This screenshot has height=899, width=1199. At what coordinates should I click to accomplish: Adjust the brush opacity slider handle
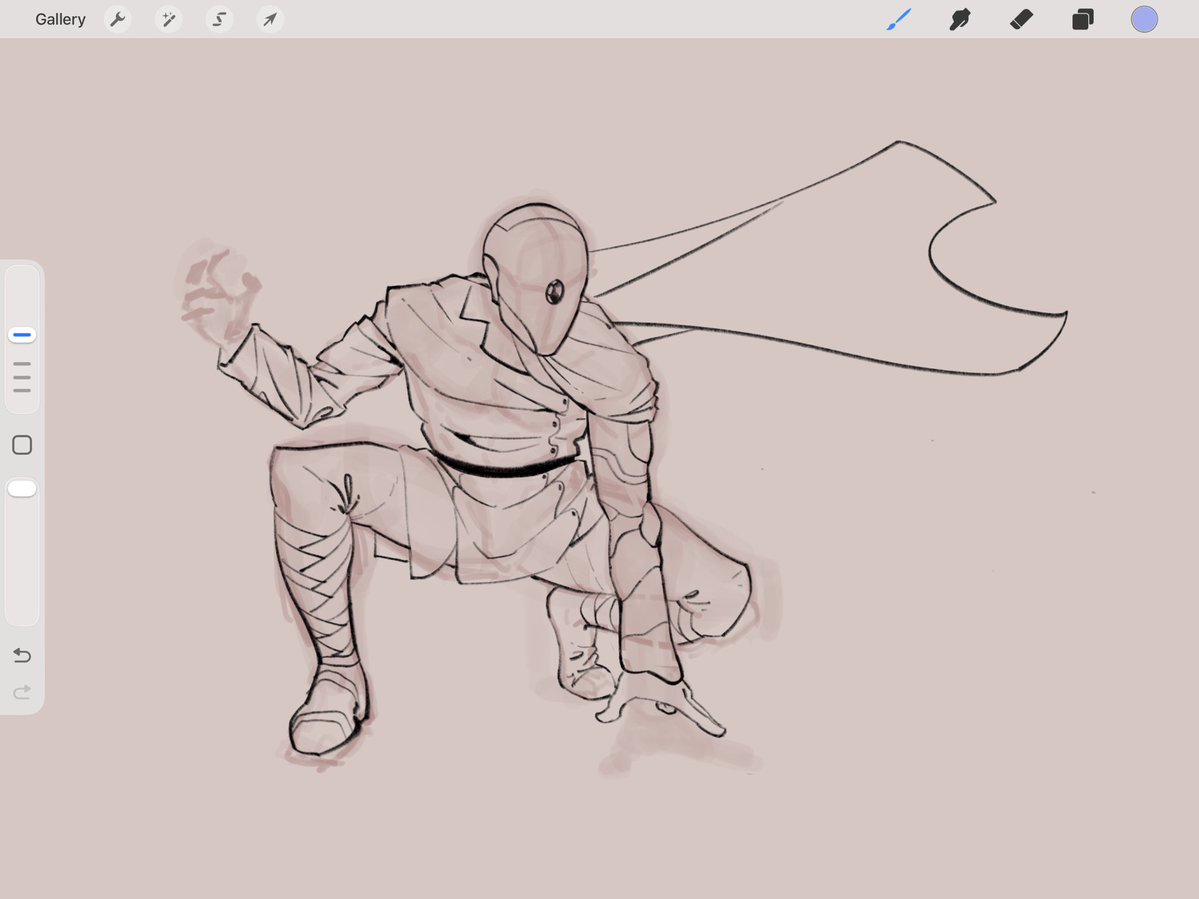[x=22, y=488]
